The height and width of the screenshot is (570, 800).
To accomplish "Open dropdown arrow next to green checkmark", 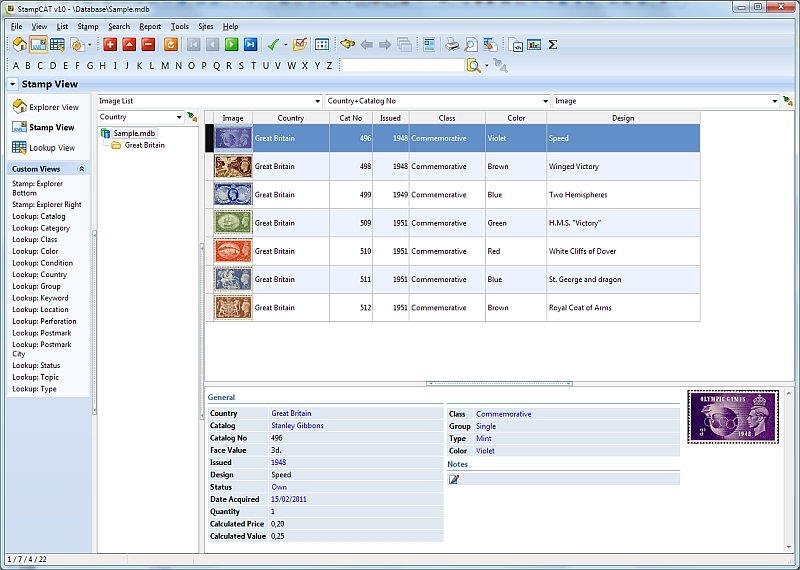I will tap(285, 45).
